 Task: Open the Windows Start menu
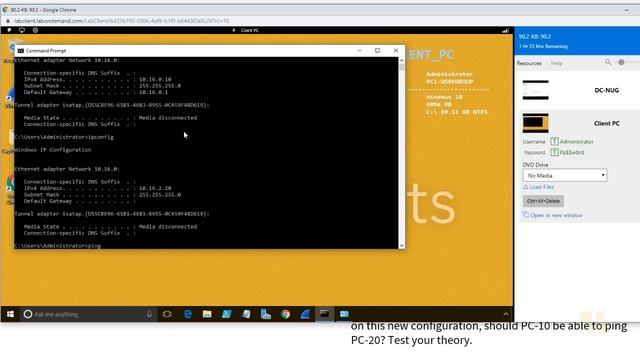tap(10, 314)
